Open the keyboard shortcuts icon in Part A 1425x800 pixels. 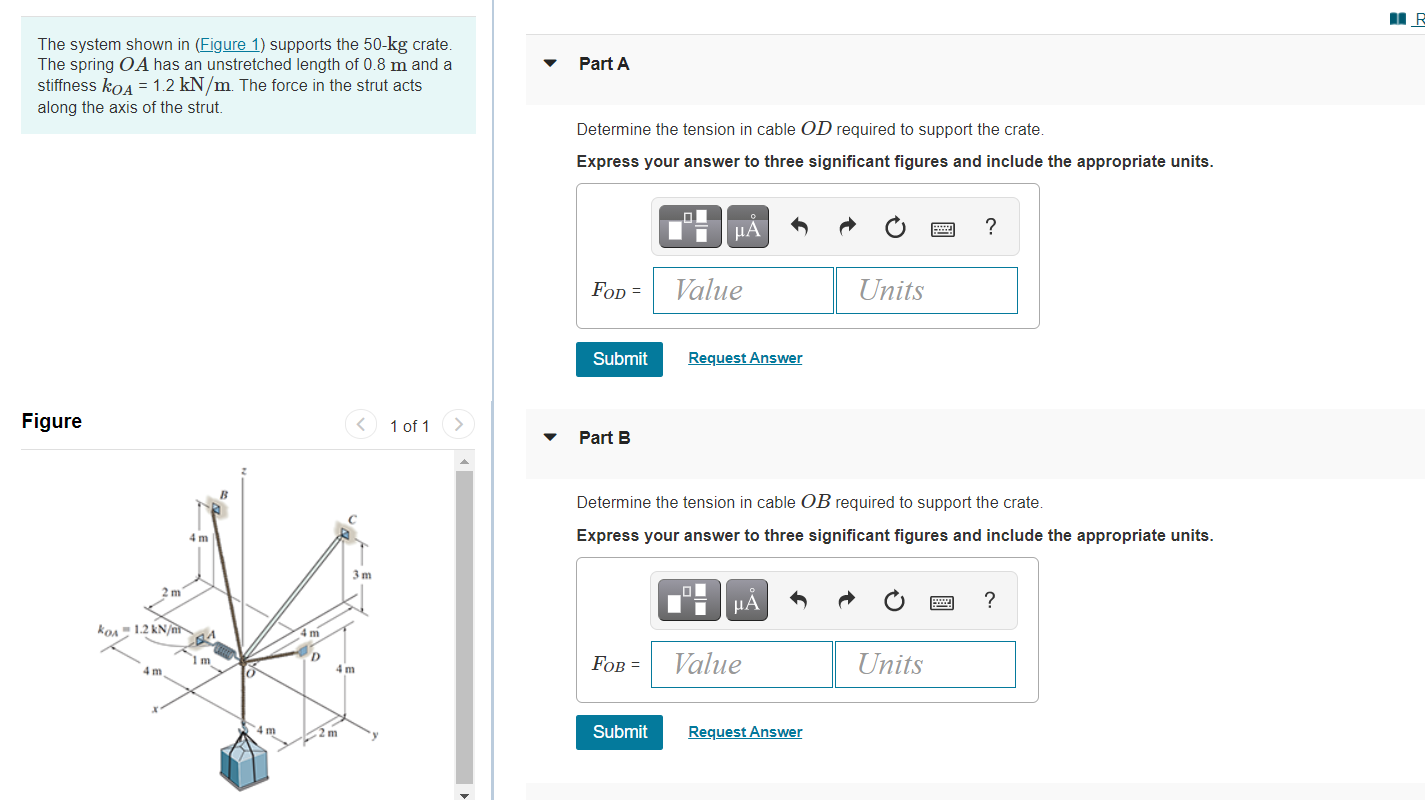pos(941,226)
